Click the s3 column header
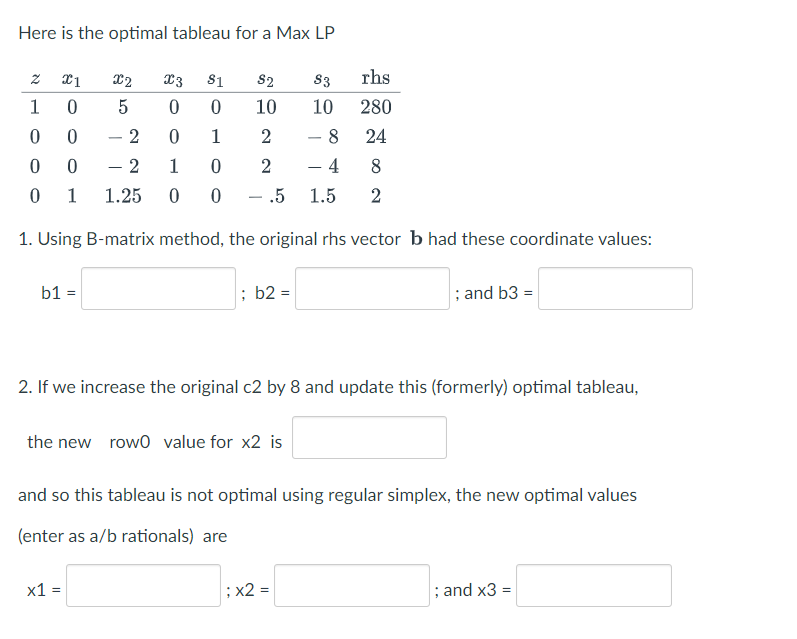797x639 pixels. (x=322, y=79)
